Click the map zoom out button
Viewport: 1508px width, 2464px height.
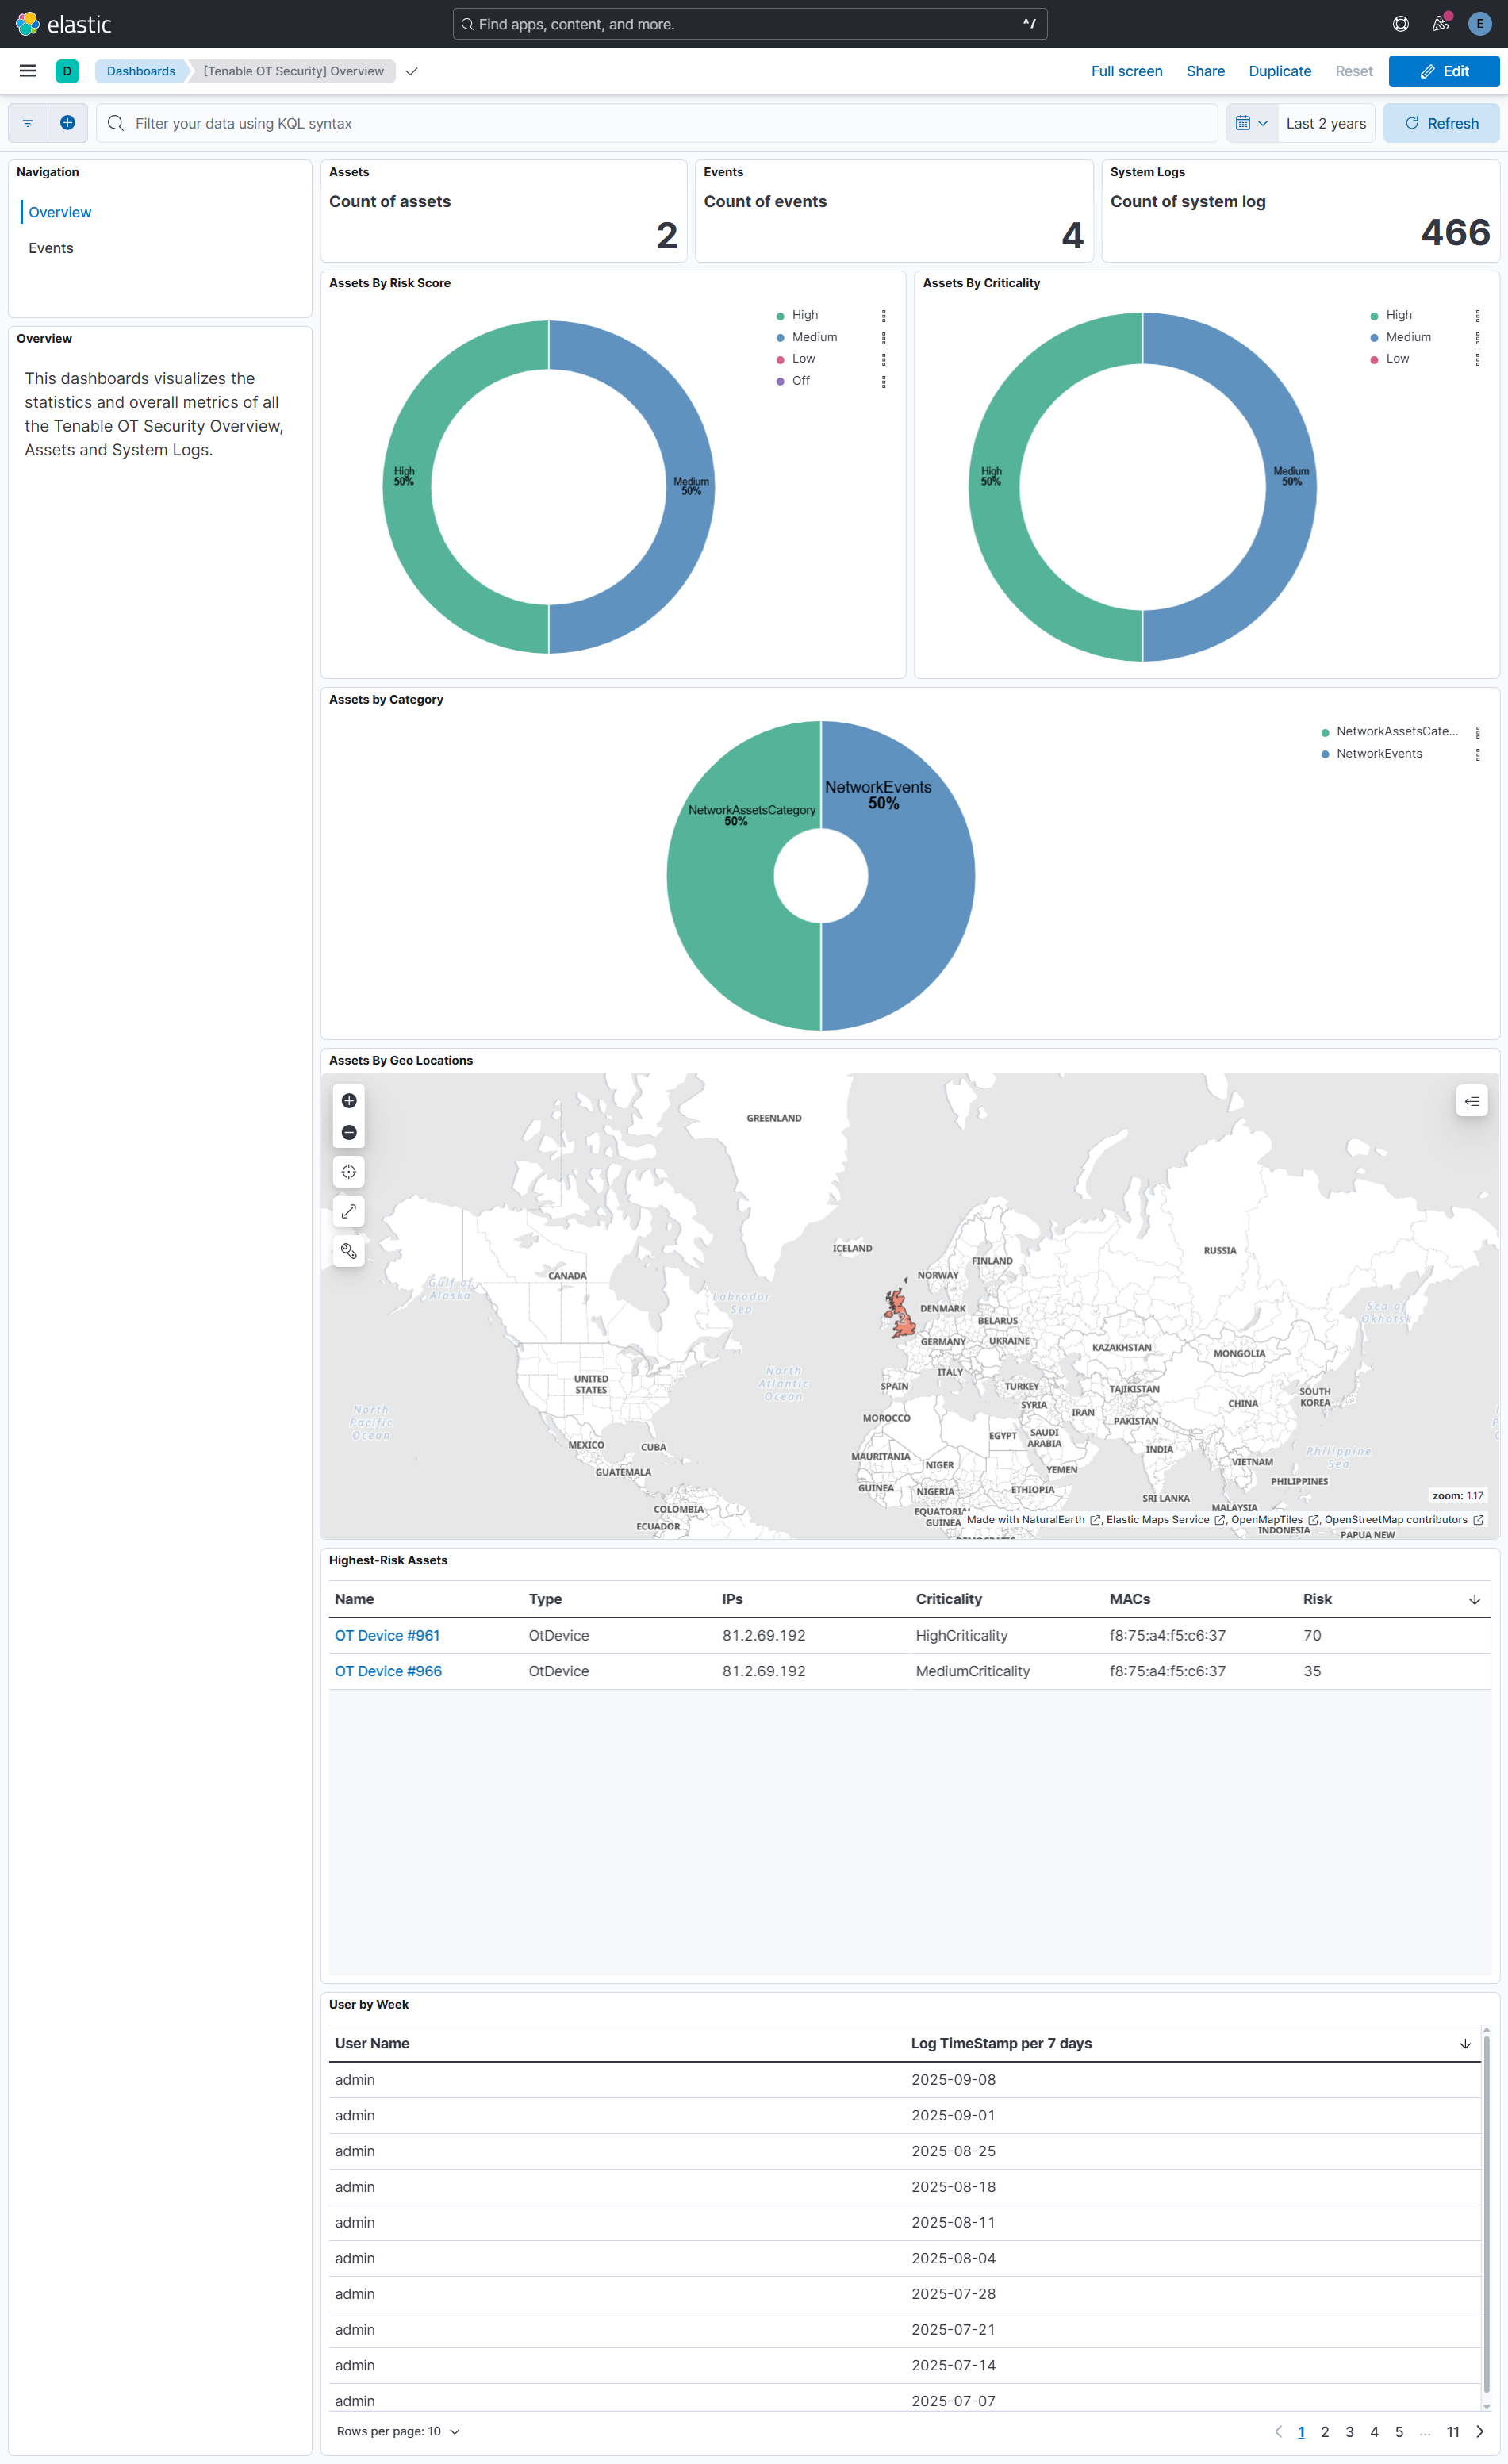(349, 1132)
